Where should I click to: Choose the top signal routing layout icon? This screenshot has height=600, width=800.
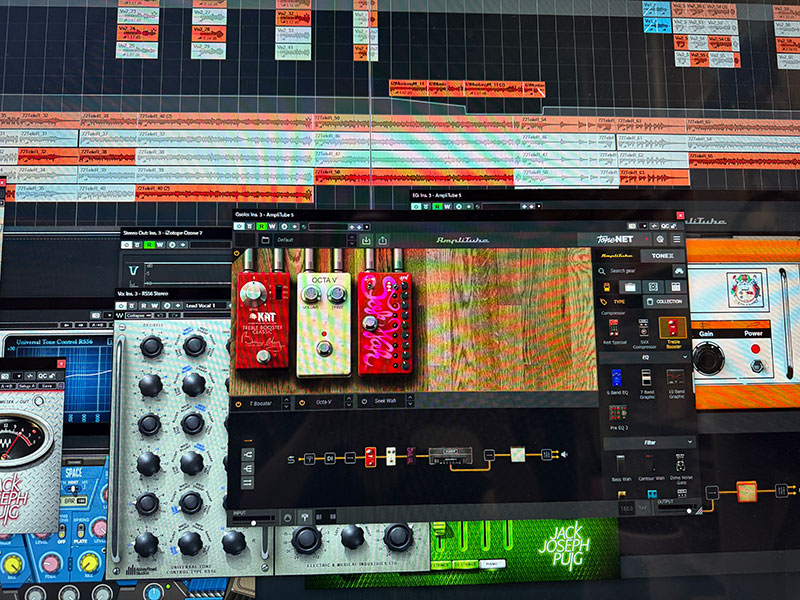pyautogui.click(x=247, y=454)
